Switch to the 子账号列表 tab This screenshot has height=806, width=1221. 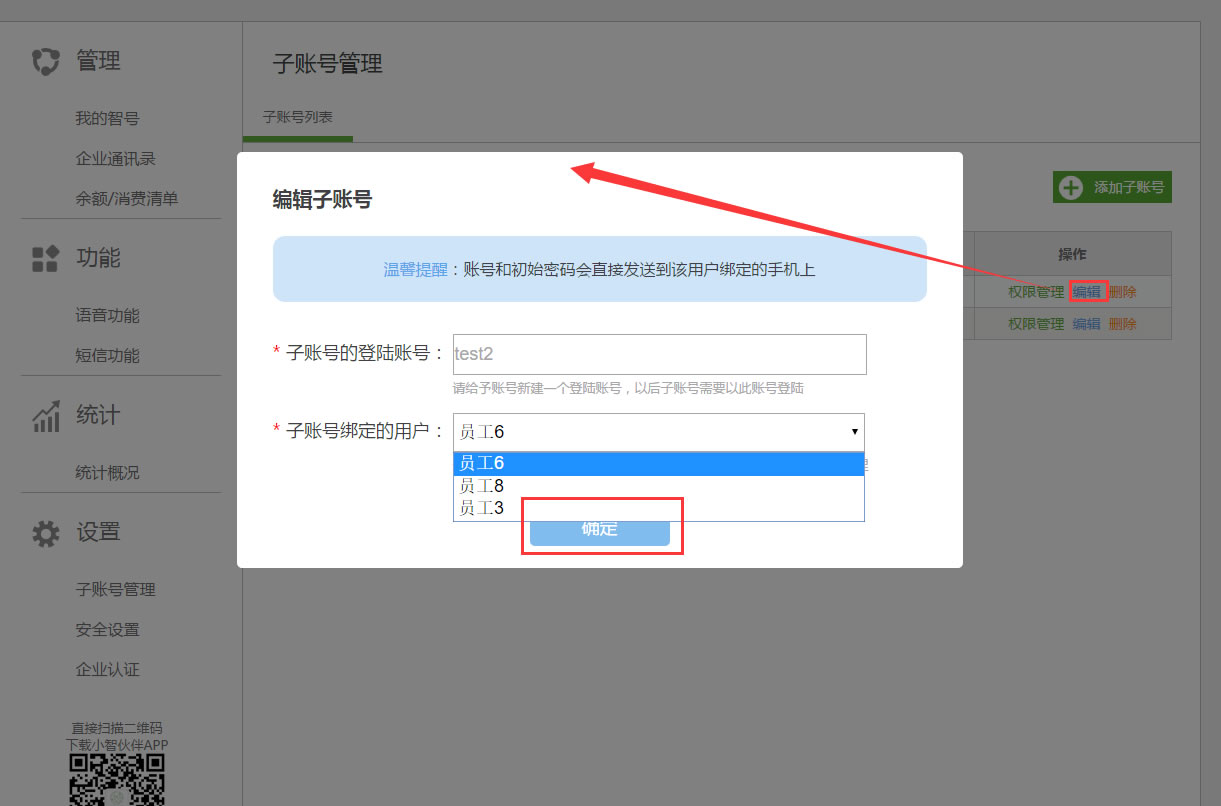tap(297, 117)
